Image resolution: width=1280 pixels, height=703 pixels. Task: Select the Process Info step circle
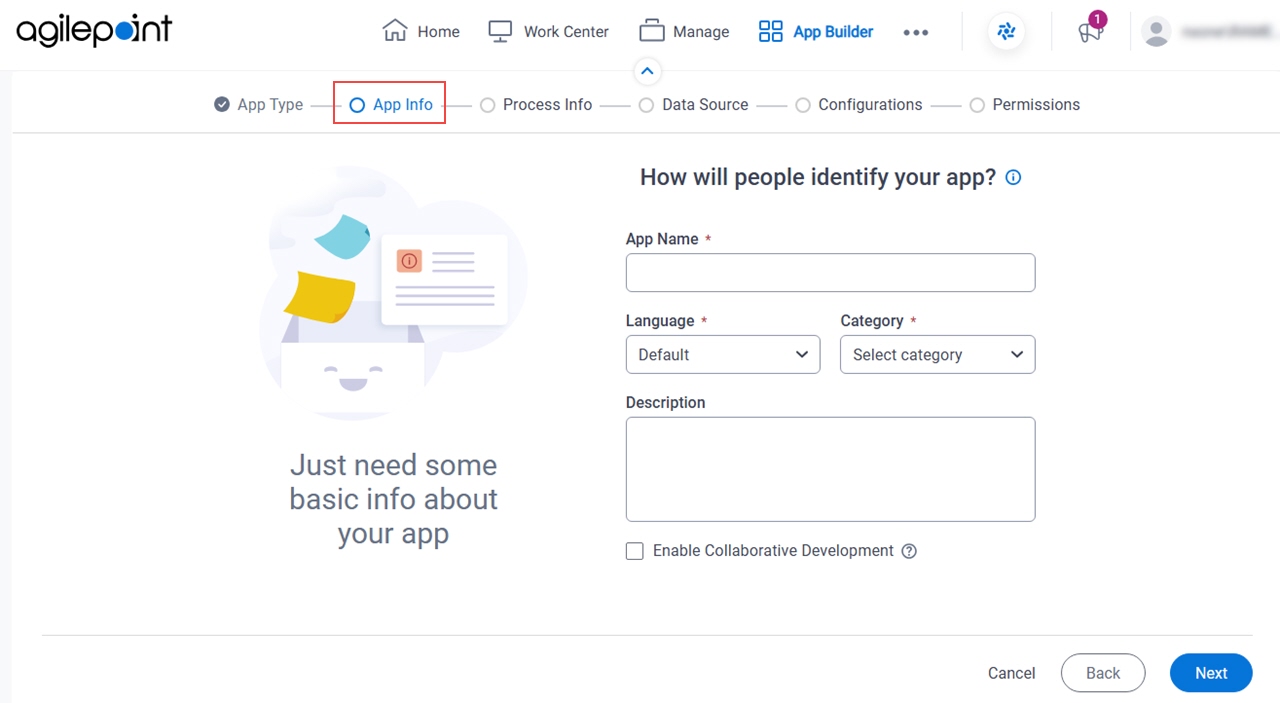[487, 105]
